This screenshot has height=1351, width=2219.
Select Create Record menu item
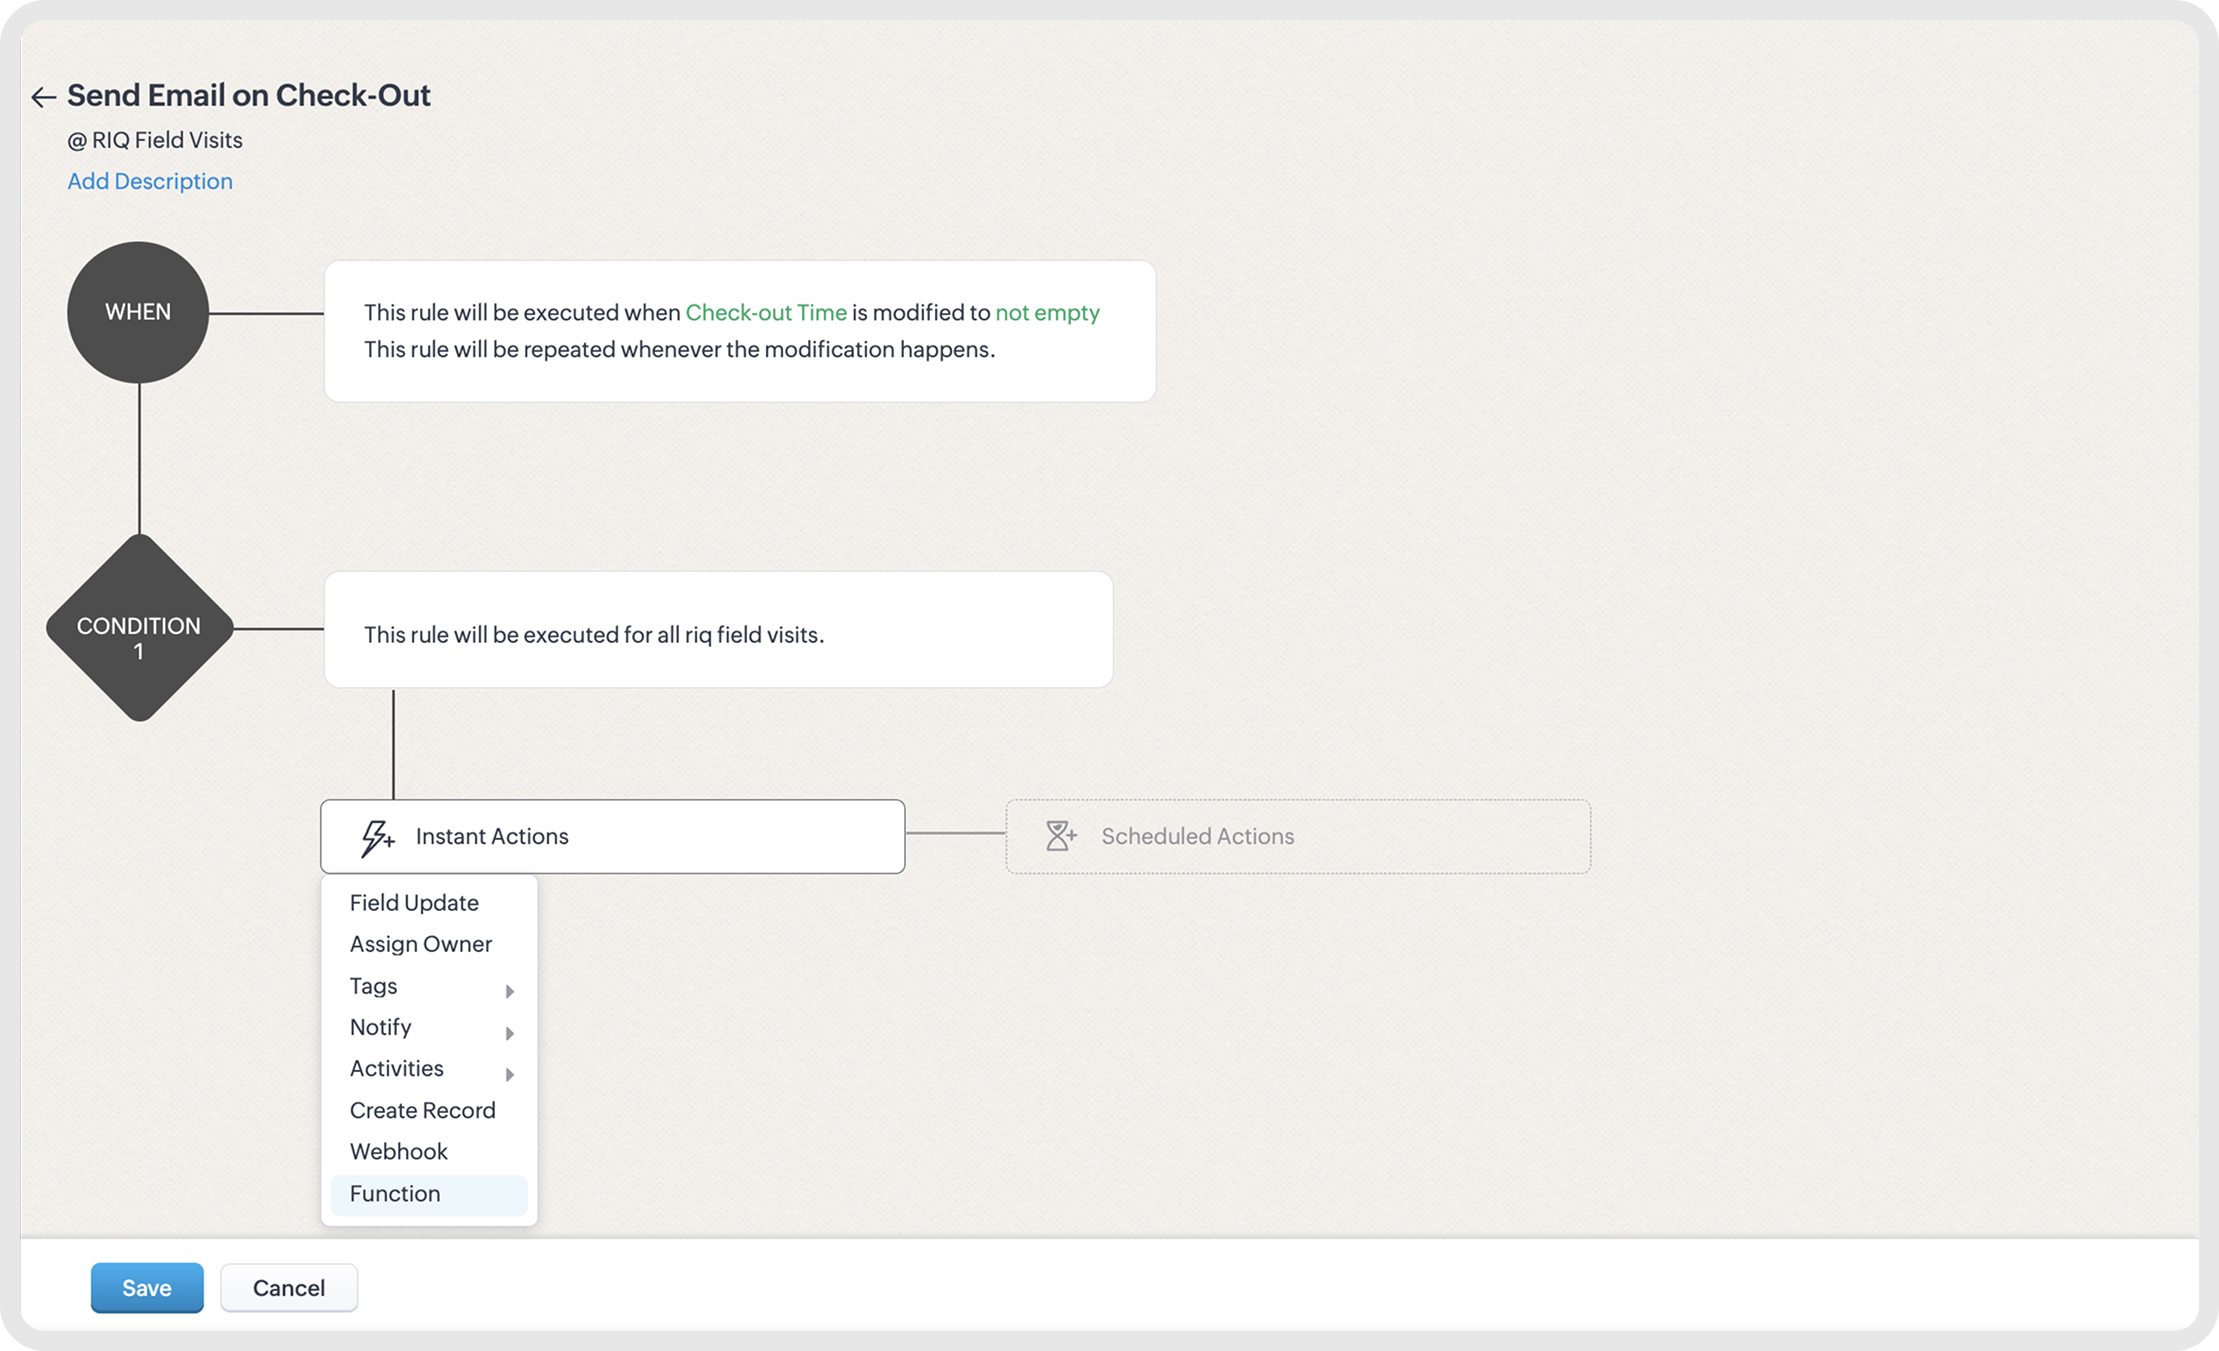[x=422, y=1110]
